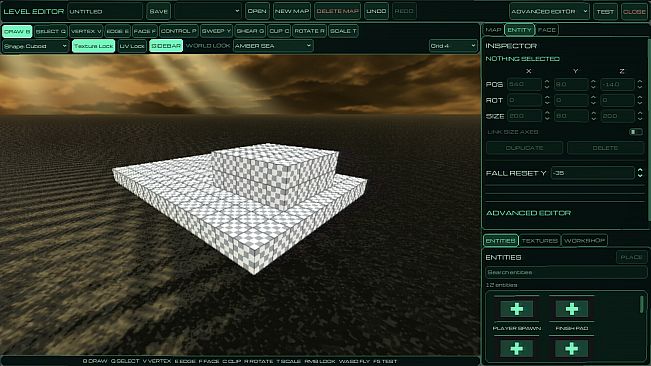Open the Textures tab

(540, 241)
